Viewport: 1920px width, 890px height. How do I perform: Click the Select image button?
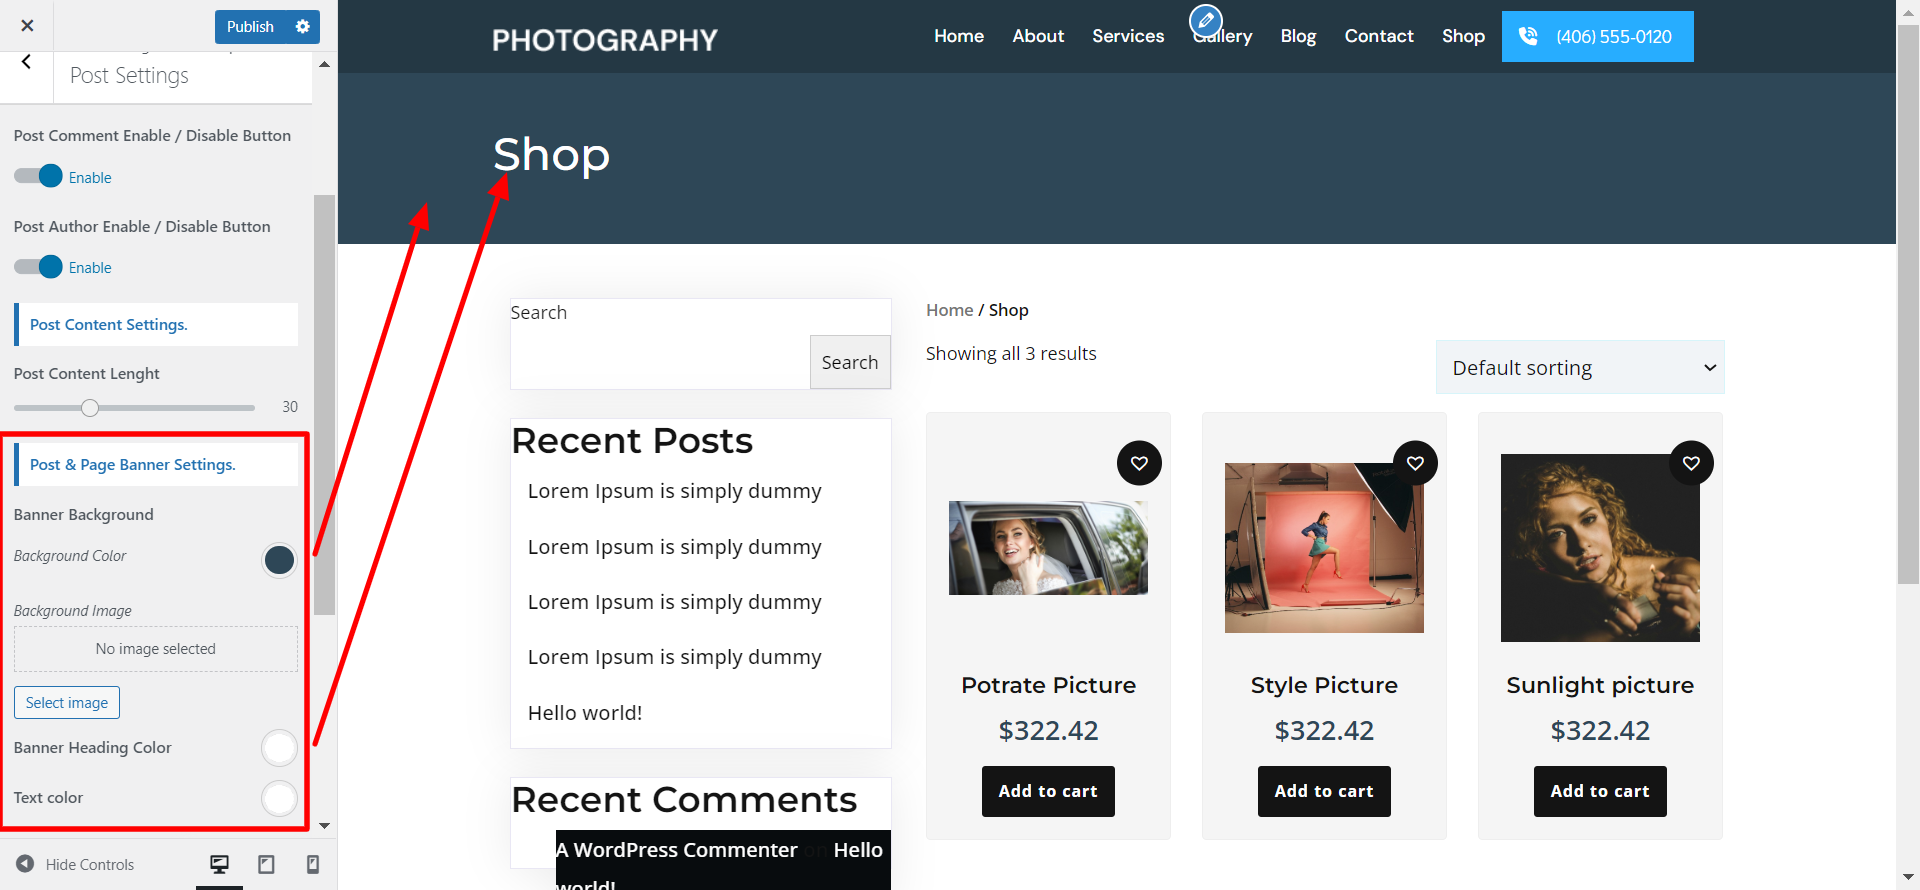click(x=67, y=703)
